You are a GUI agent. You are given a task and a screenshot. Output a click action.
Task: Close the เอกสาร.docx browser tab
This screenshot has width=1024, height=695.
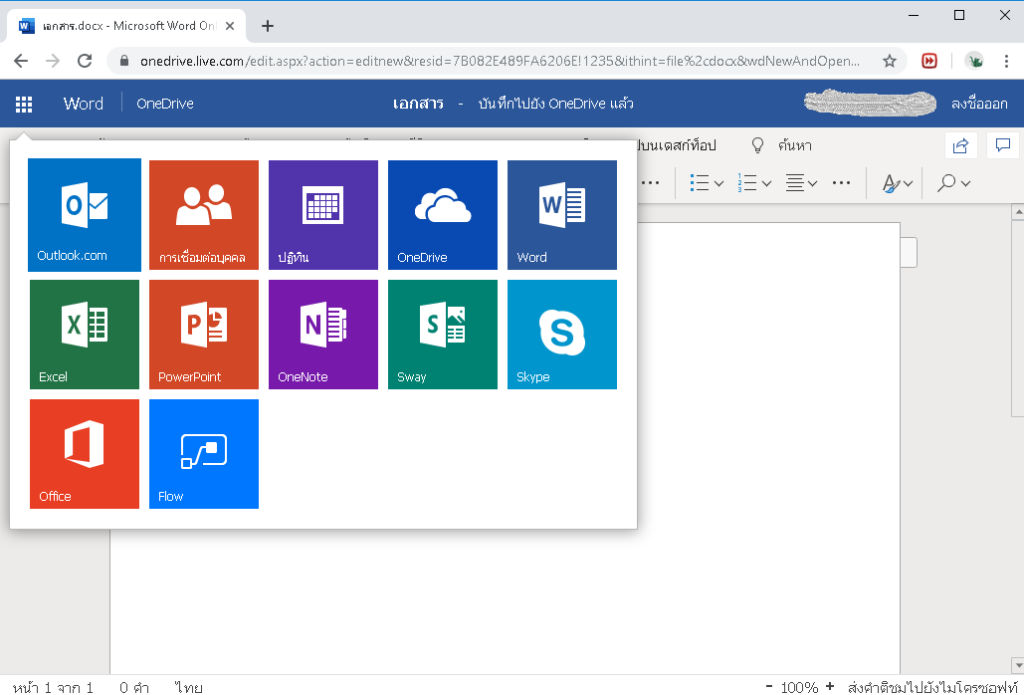pos(230,26)
